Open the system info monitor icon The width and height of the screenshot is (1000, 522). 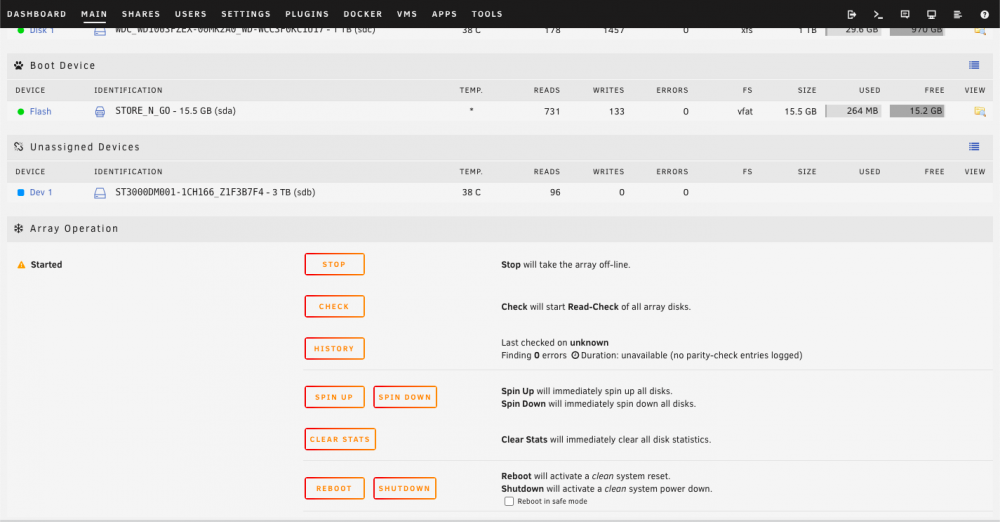pos(931,14)
